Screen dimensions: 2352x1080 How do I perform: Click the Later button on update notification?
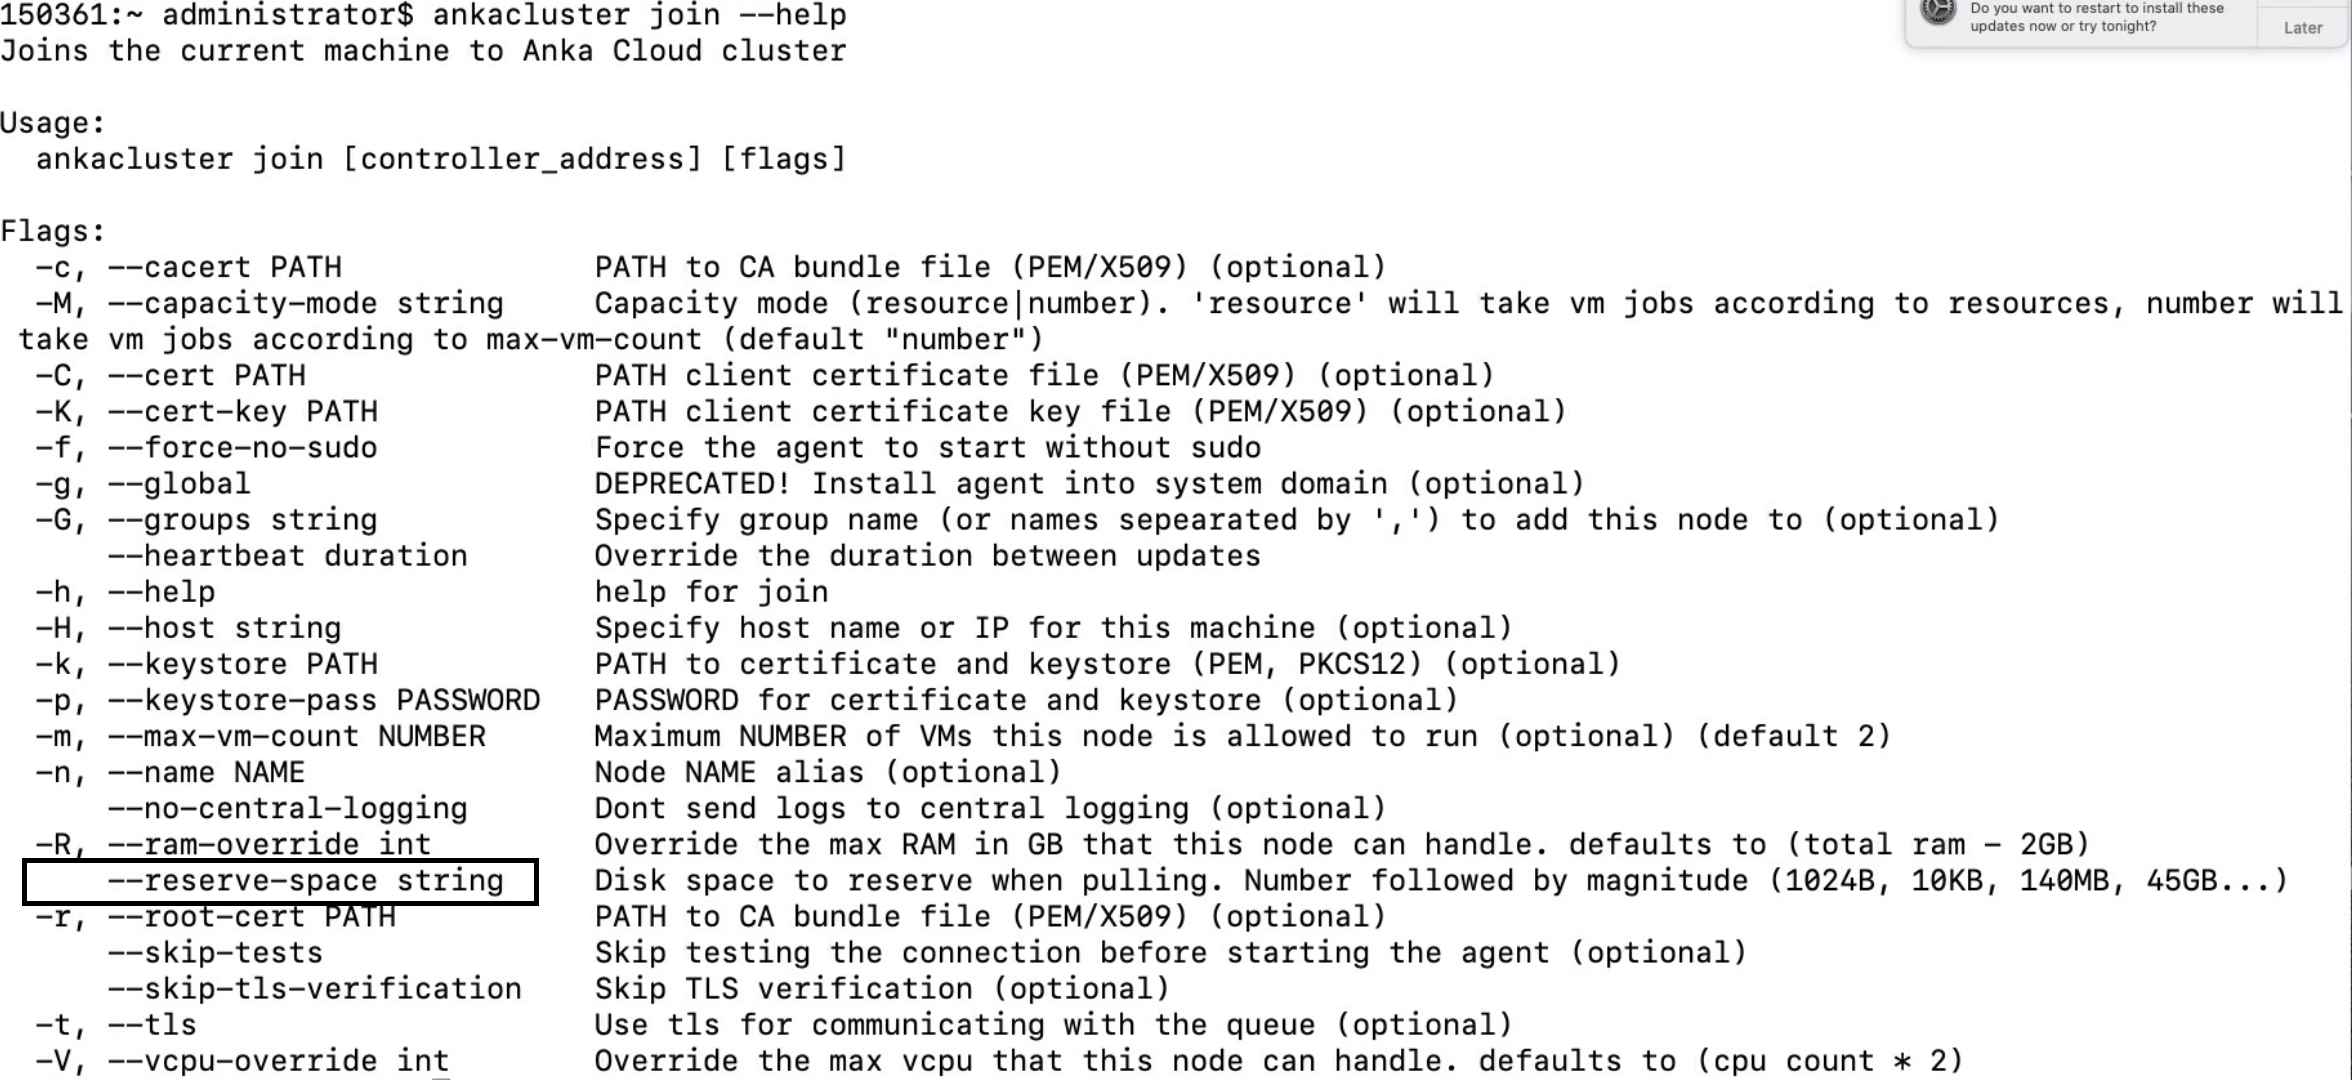(x=2302, y=27)
